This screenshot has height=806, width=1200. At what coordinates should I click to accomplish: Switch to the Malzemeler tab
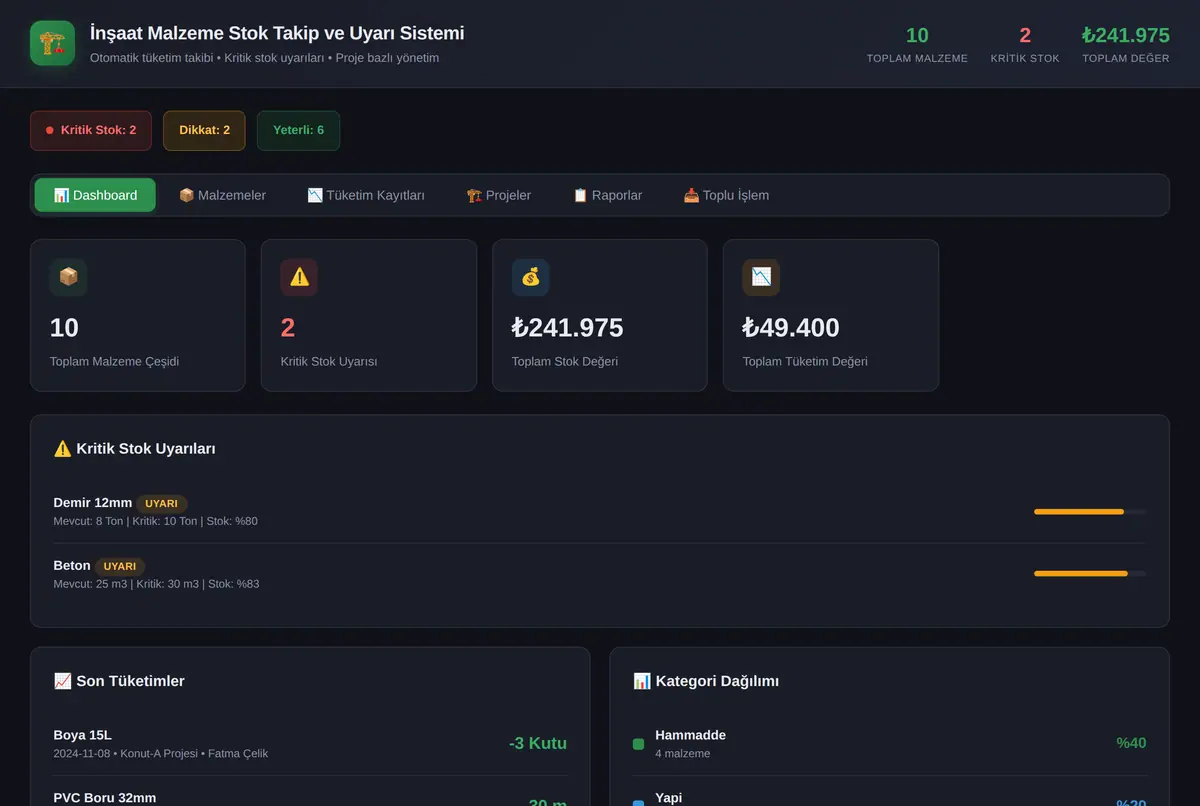point(222,195)
